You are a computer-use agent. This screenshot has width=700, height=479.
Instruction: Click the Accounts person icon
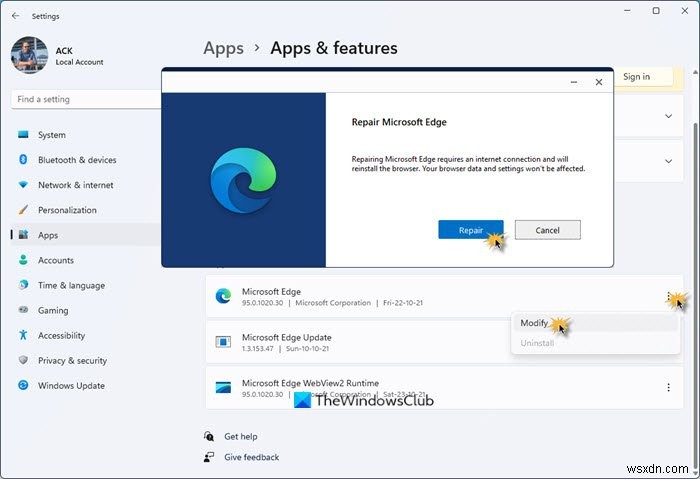pos(23,259)
